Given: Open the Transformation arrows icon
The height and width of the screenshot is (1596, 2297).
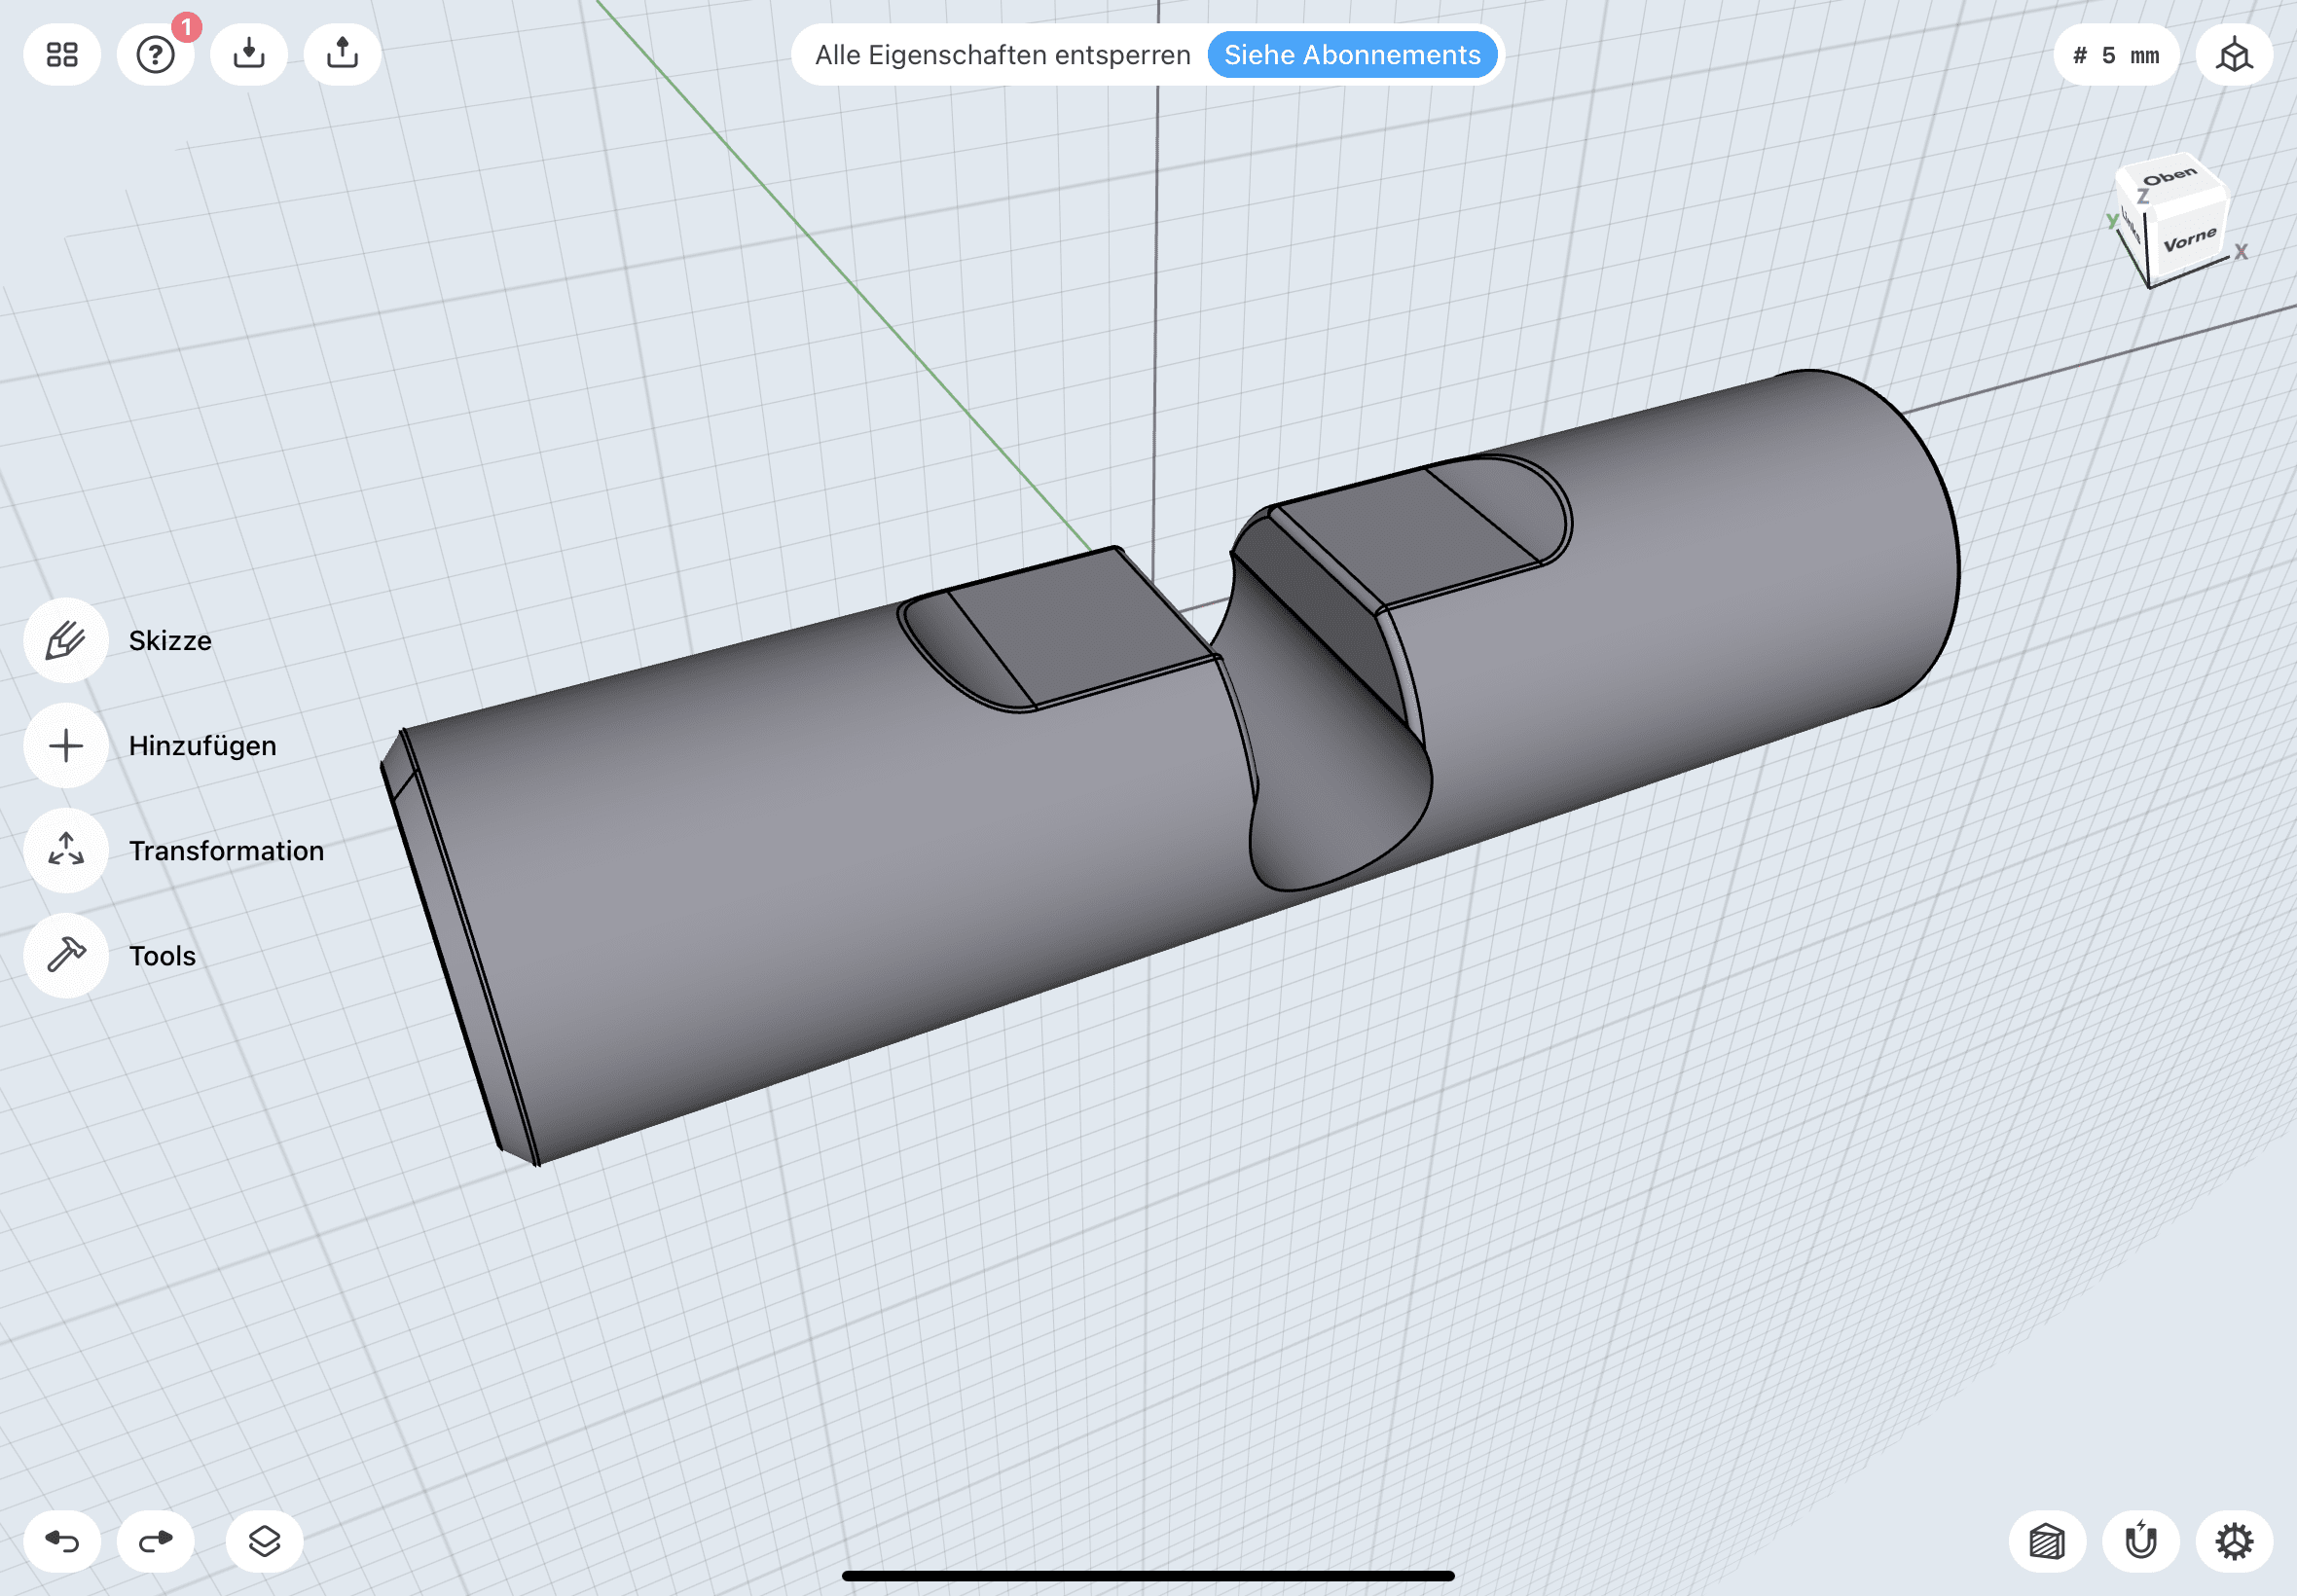Looking at the screenshot, I should tap(66, 850).
